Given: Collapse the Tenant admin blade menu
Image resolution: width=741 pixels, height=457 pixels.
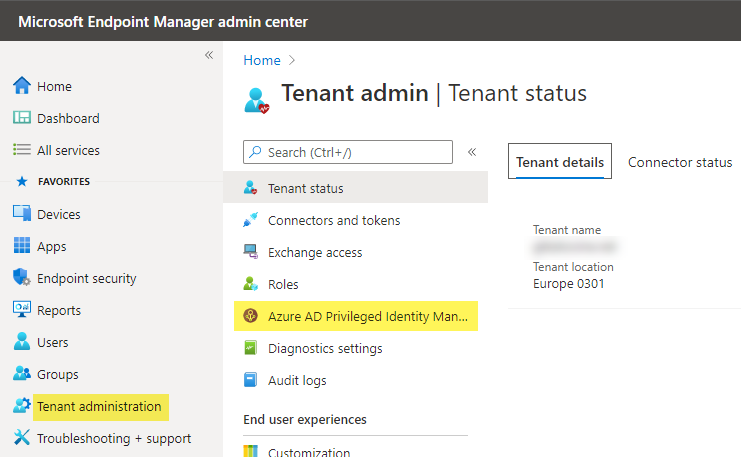Looking at the screenshot, I should click(x=472, y=152).
